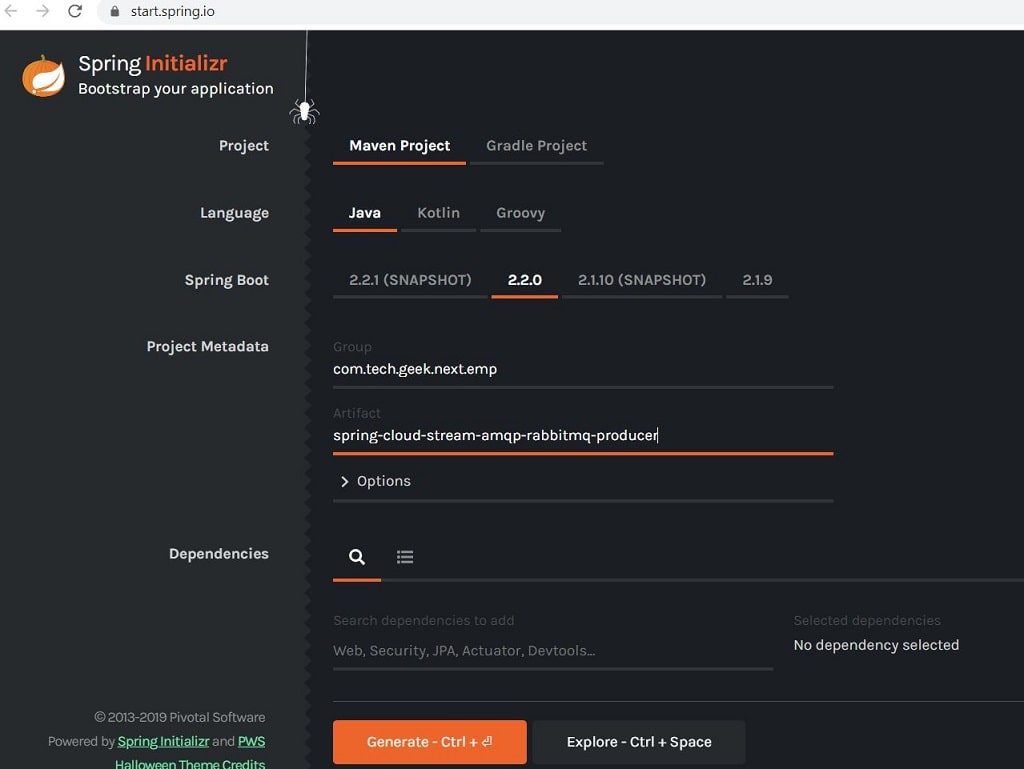Viewport: 1024px width, 769px height.
Task: Click the 'Dependencies' section label
Action: 219,554
